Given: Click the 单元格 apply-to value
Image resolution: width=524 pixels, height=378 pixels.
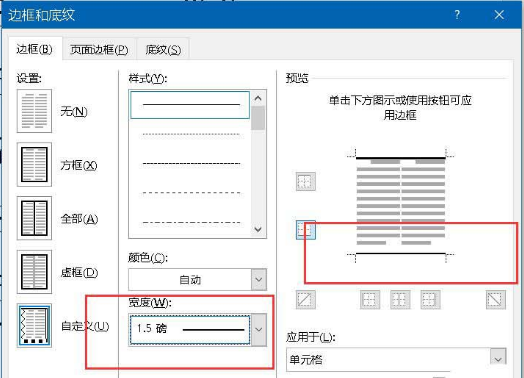Looking at the screenshot, I should point(306,360).
